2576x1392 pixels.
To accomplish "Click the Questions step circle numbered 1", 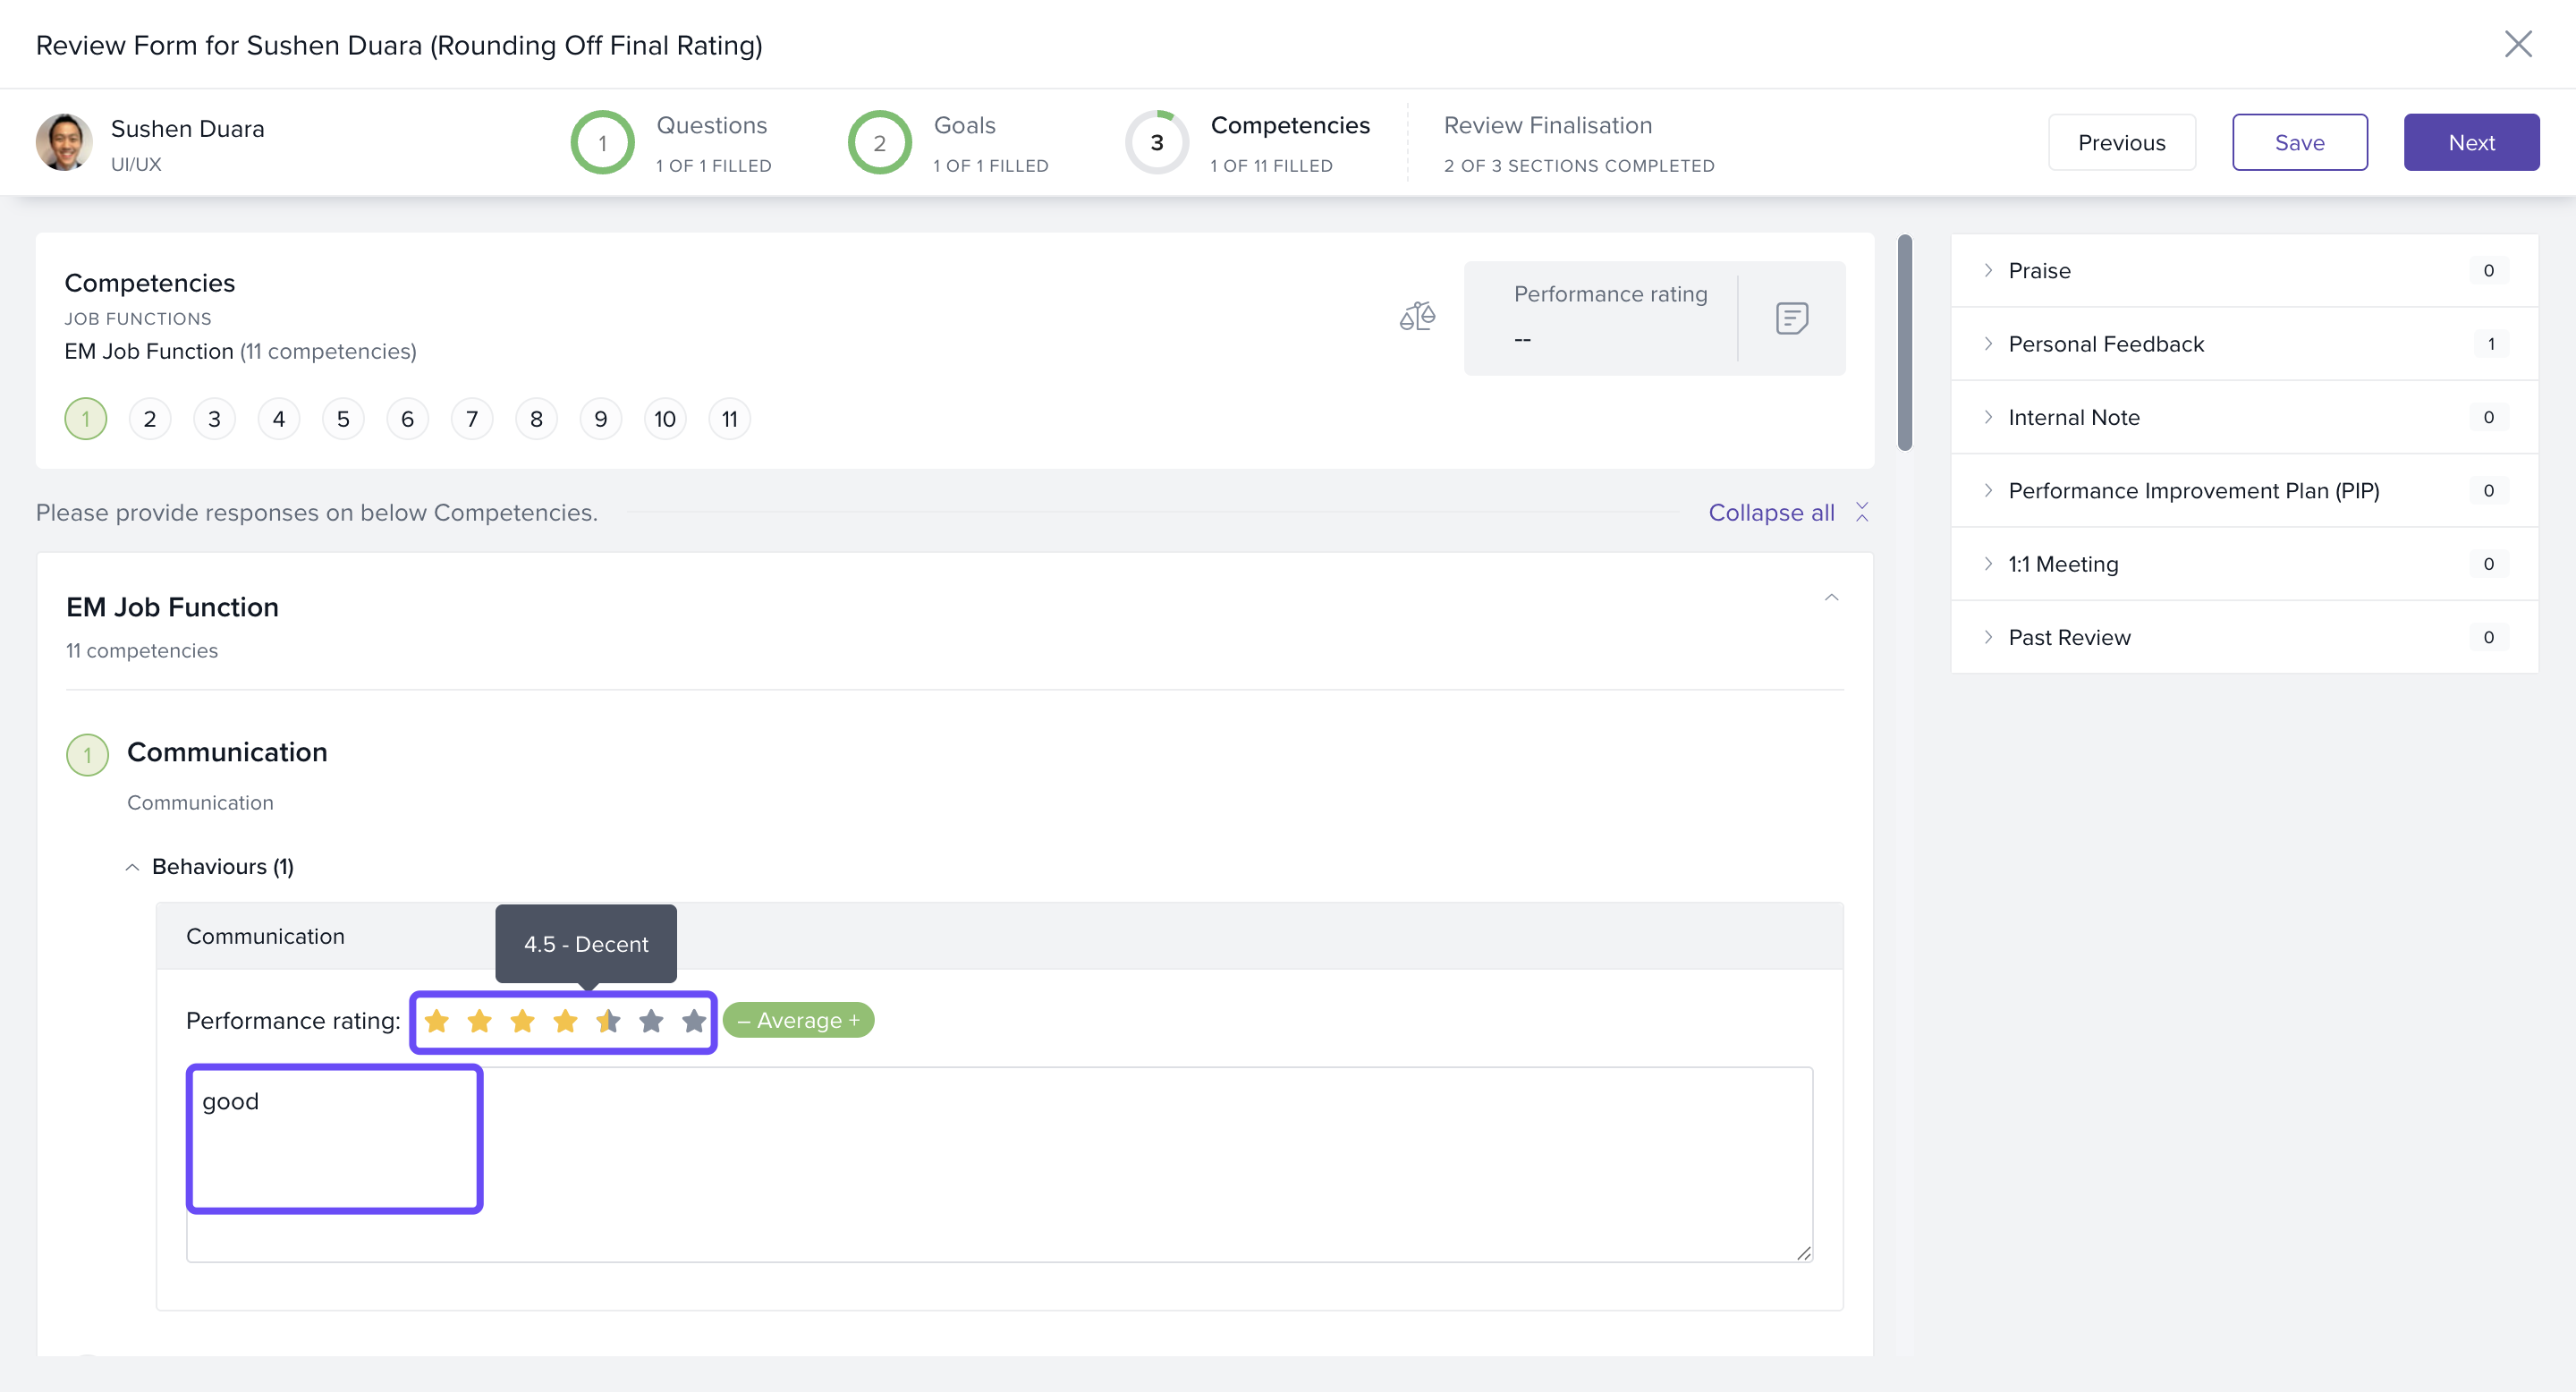I will (602, 143).
